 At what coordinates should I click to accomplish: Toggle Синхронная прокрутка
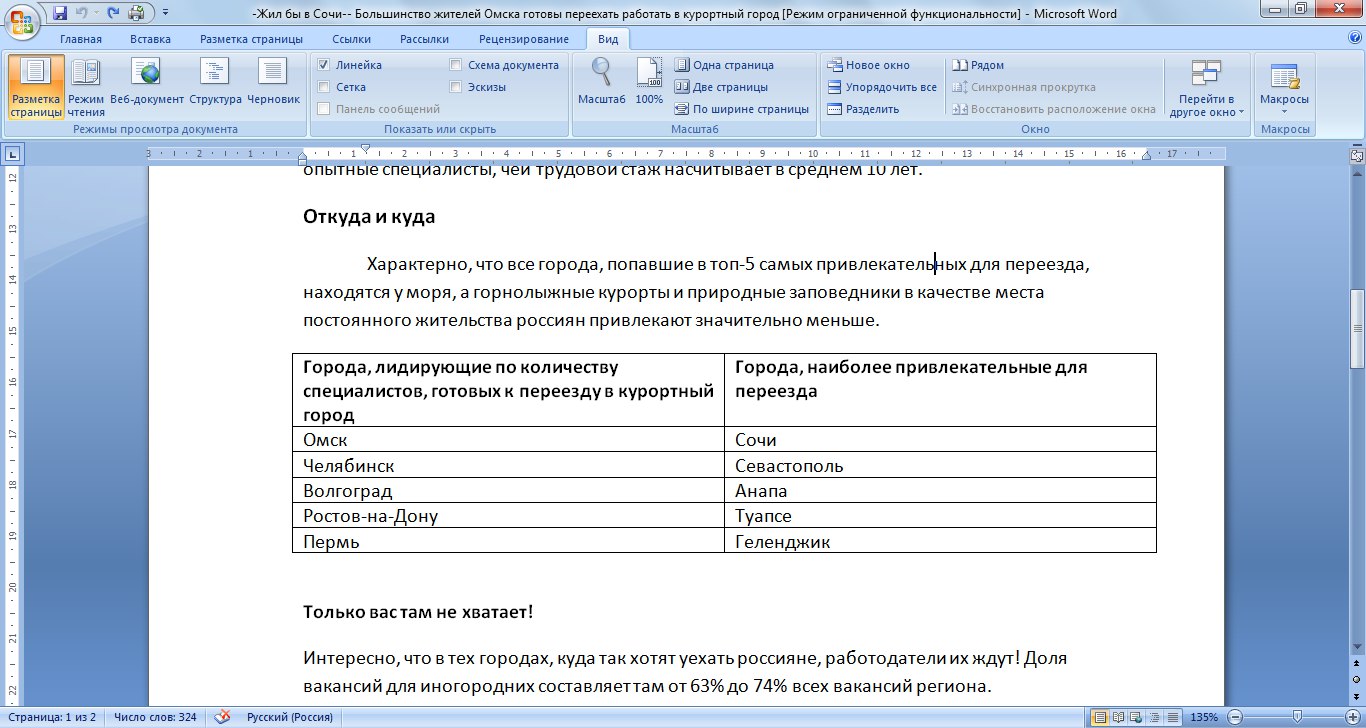click(1024, 87)
